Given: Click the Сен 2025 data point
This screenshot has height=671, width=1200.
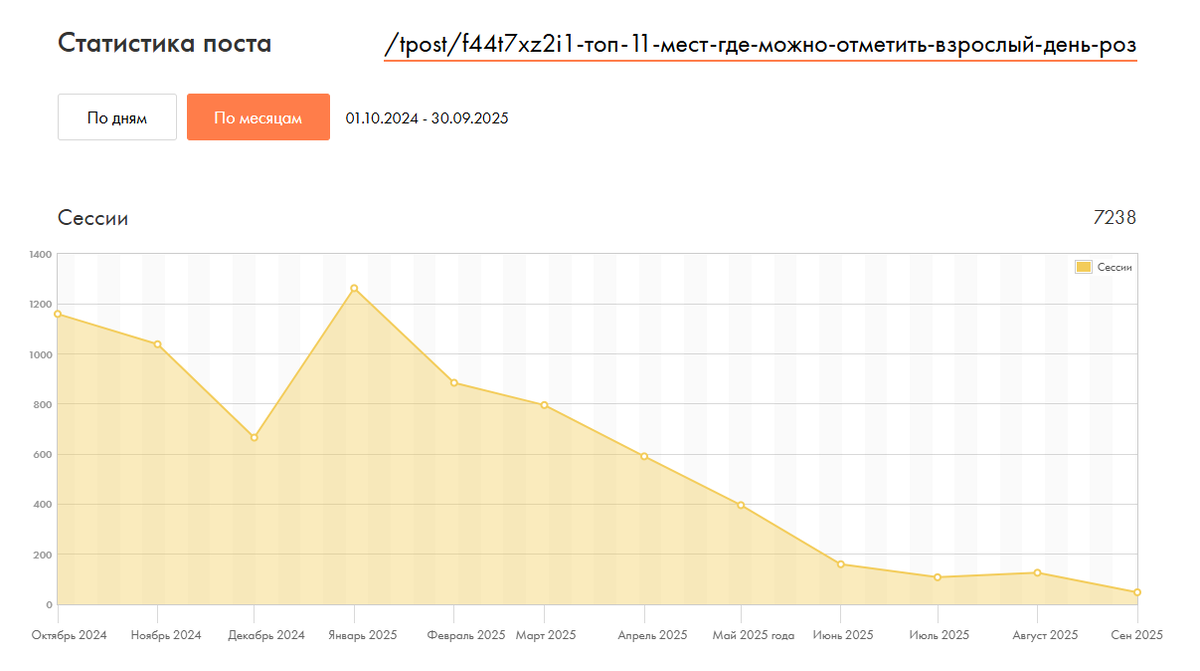Looking at the screenshot, I should click(x=1137, y=592).
